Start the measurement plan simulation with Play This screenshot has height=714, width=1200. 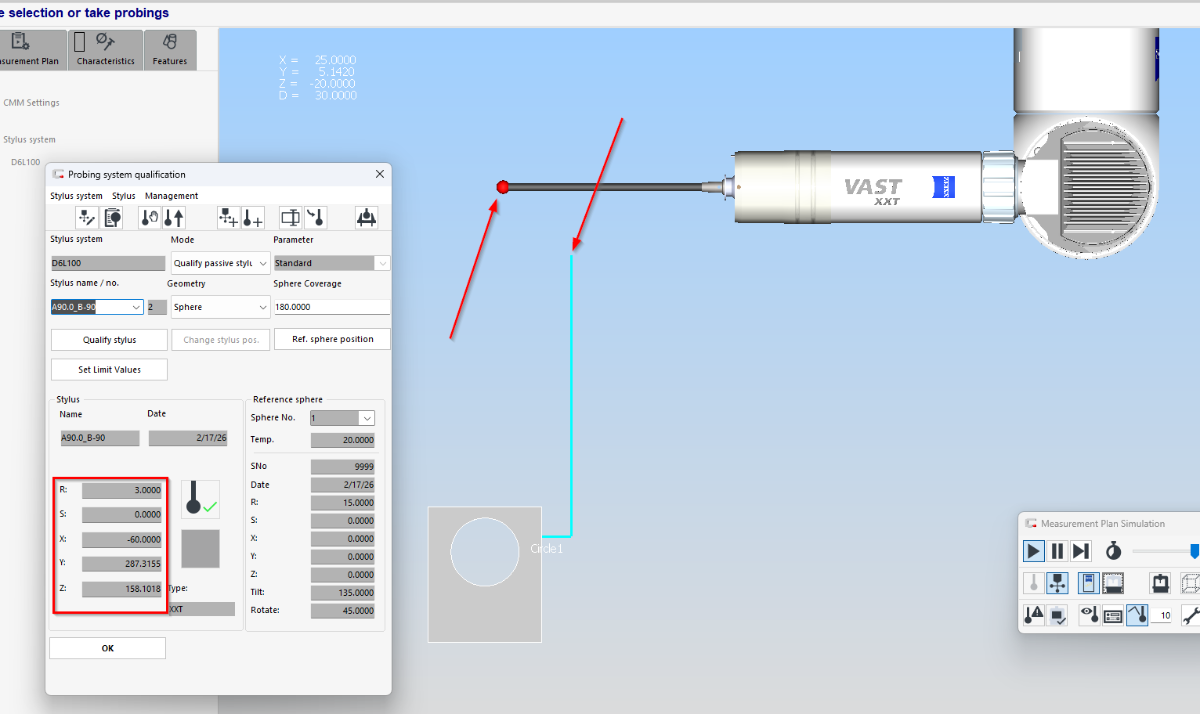[x=1034, y=551]
